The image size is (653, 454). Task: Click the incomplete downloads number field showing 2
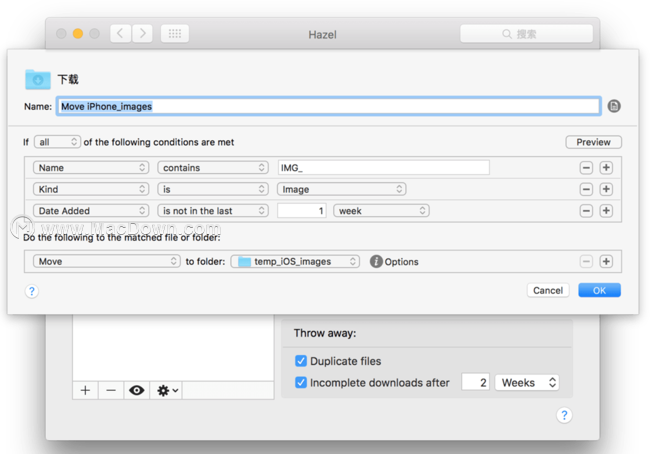(x=476, y=382)
